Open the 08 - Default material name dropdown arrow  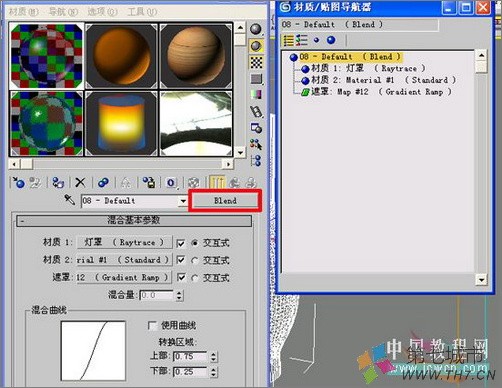pyautogui.click(x=183, y=201)
